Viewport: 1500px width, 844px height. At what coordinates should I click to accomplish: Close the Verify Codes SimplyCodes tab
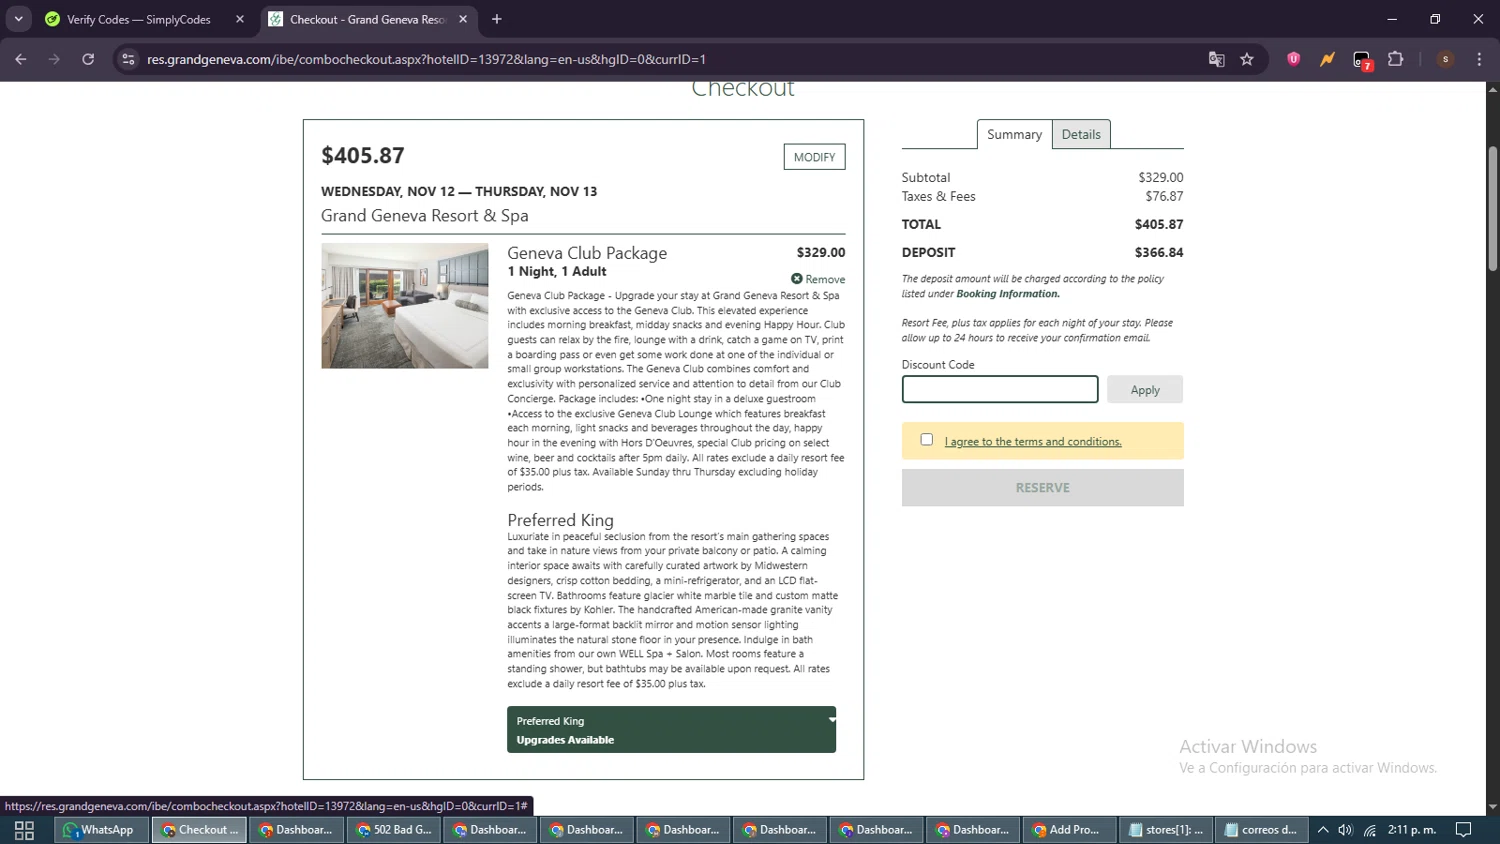tap(239, 19)
